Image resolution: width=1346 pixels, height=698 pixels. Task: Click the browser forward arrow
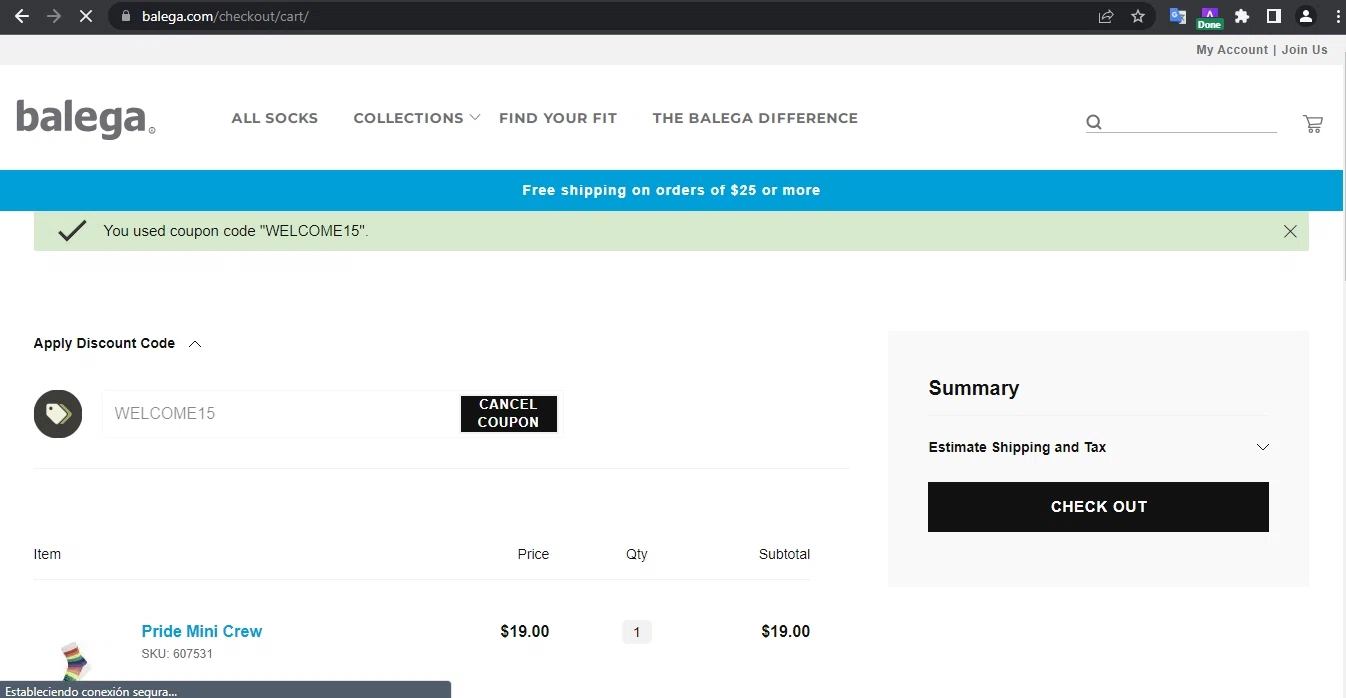(54, 16)
